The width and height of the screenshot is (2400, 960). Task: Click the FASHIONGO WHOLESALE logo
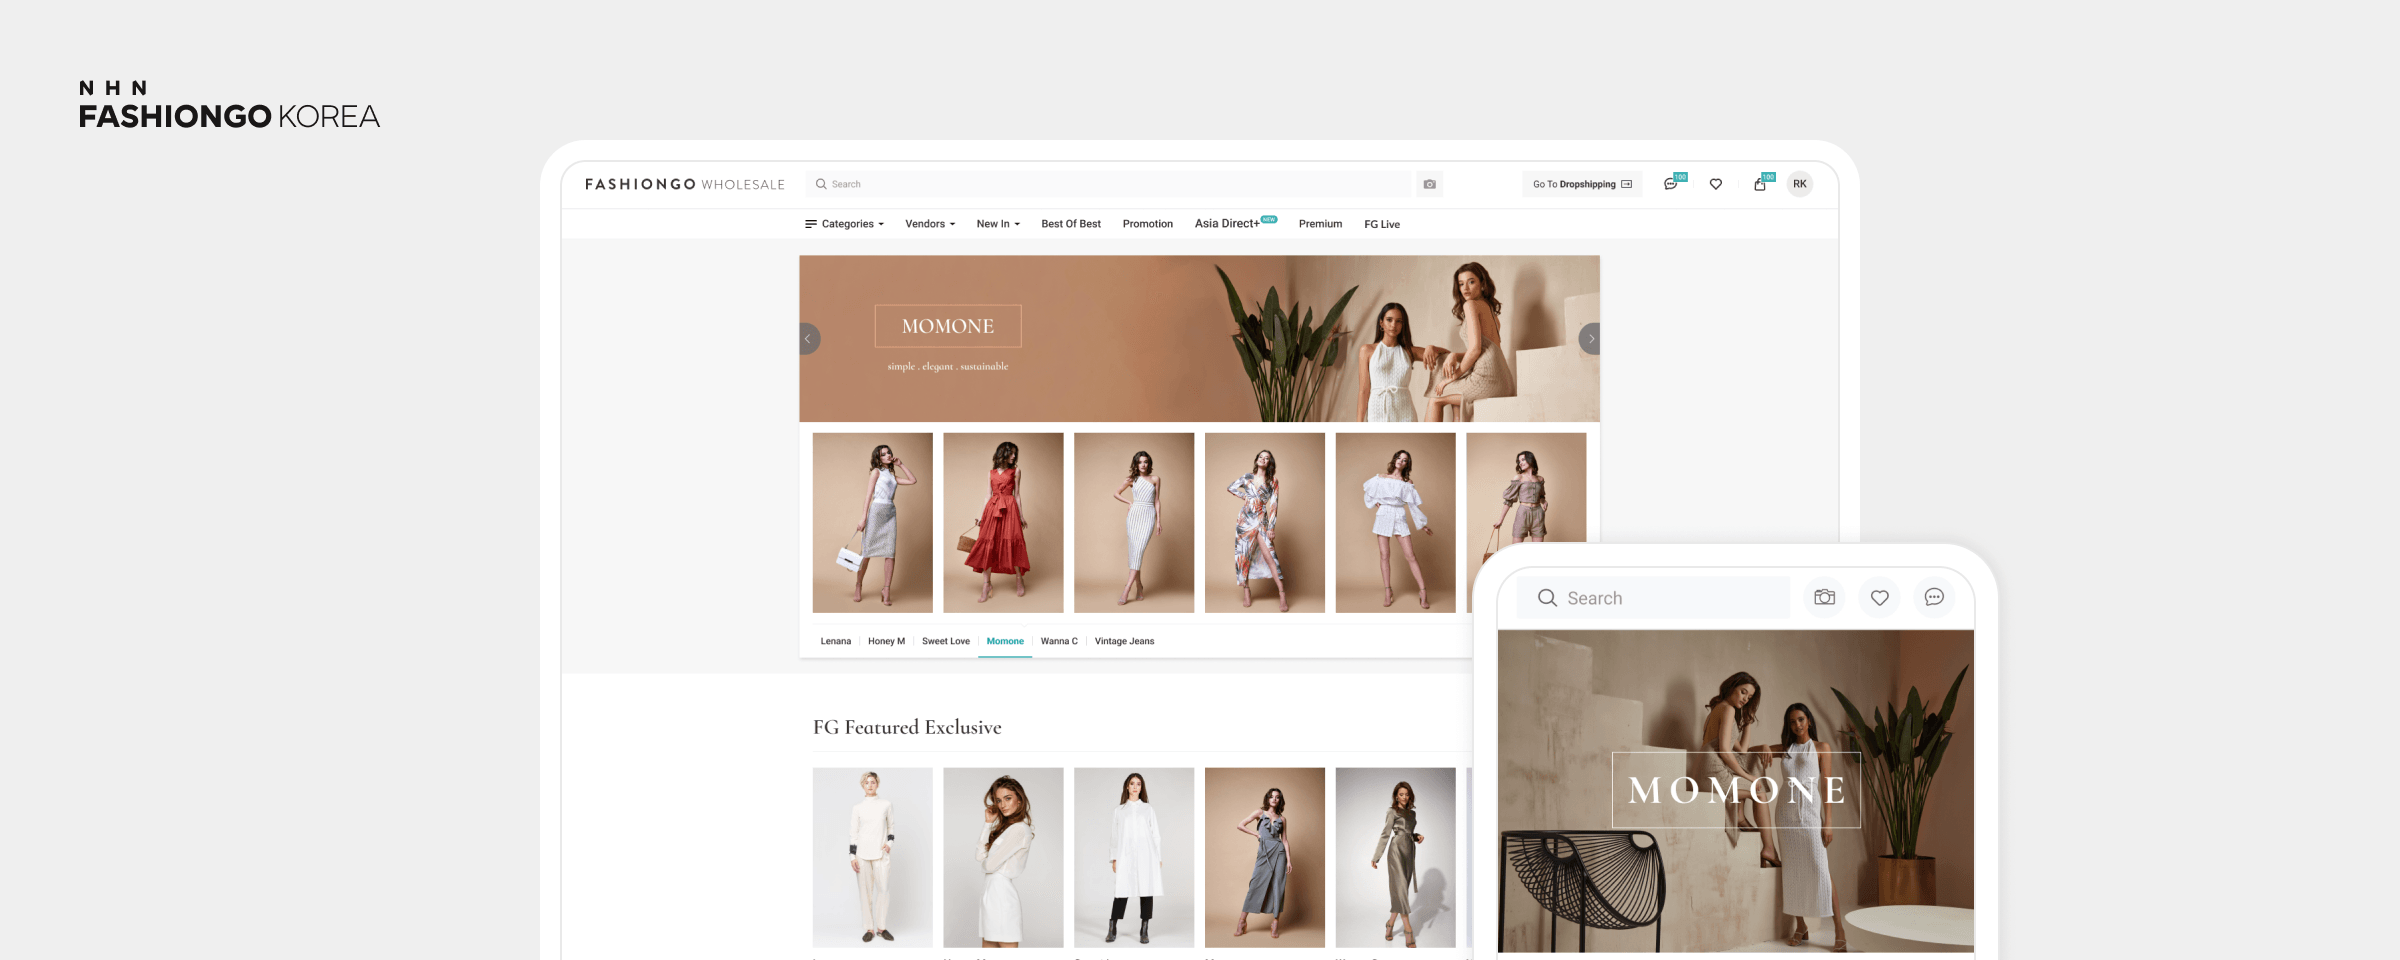[685, 184]
